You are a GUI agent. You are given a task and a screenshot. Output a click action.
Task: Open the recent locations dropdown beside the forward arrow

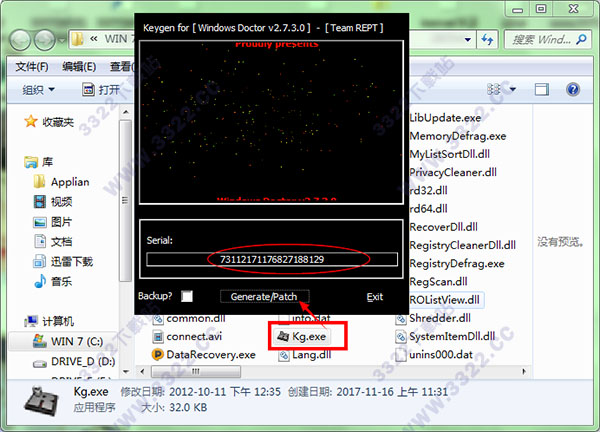coord(62,40)
